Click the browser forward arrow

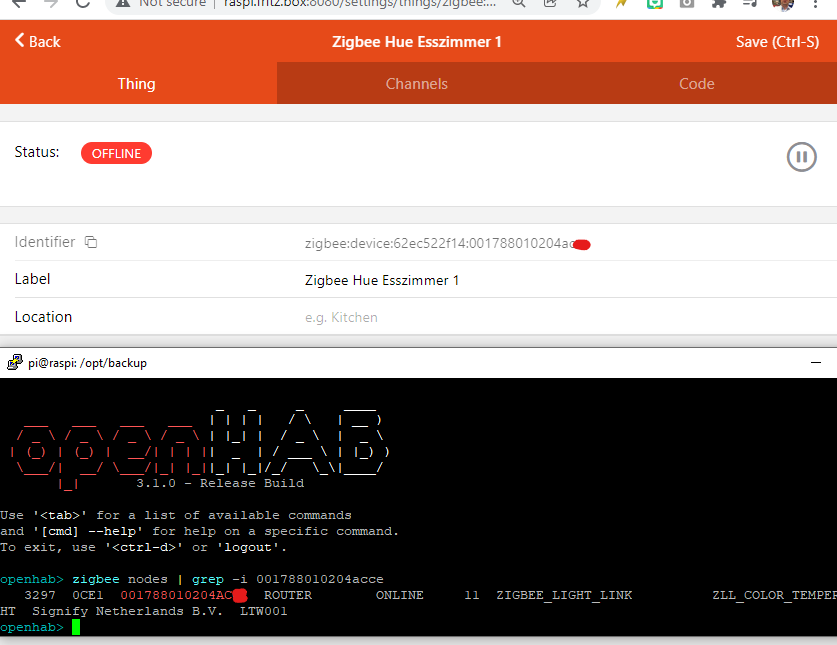coord(51,3)
